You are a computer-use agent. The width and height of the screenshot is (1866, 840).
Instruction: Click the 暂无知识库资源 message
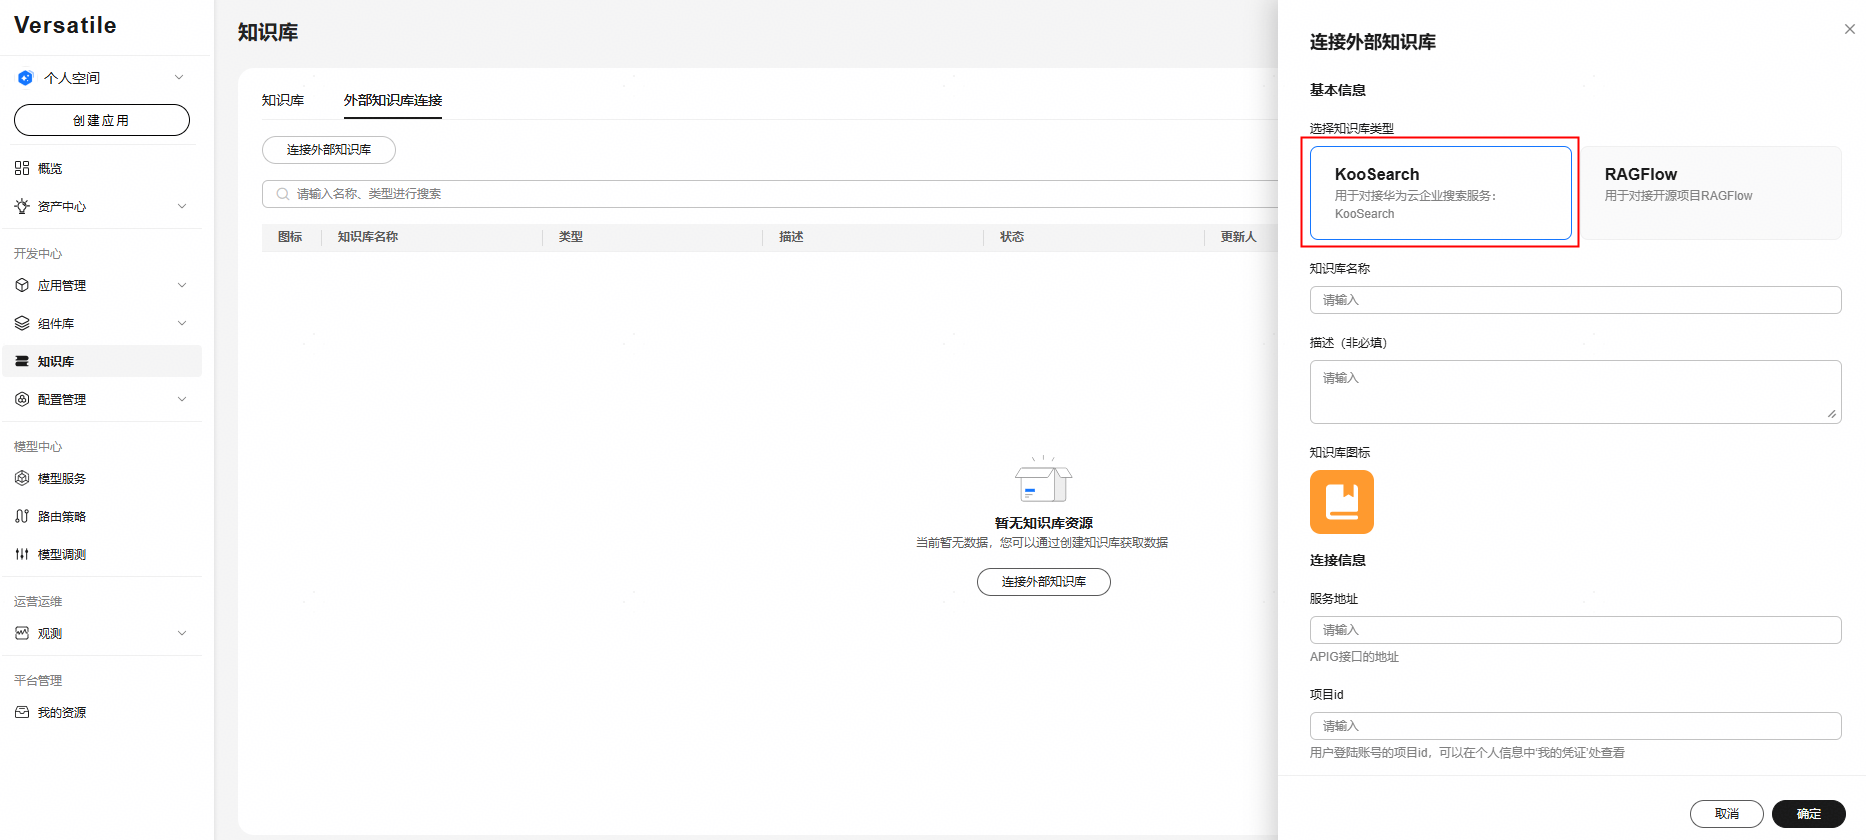(x=1044, y=523)
